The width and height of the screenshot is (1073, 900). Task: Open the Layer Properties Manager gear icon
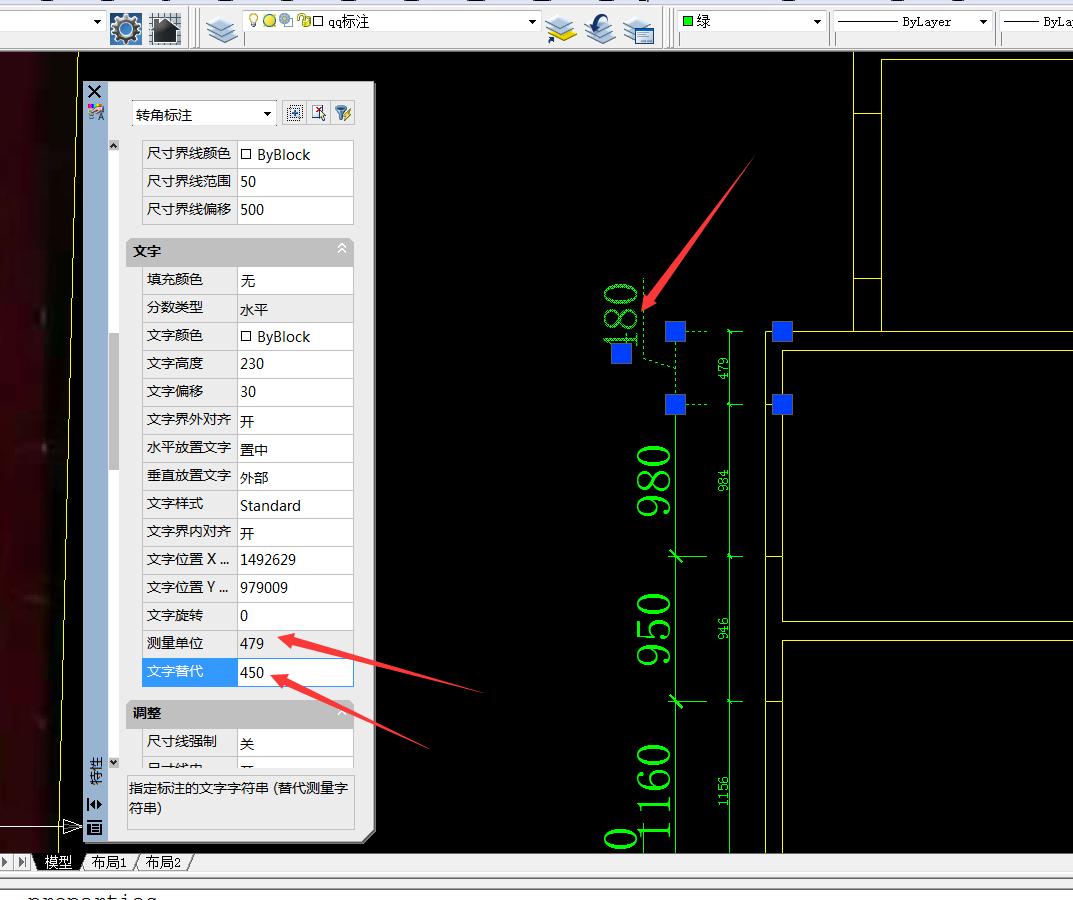point(124,27)
